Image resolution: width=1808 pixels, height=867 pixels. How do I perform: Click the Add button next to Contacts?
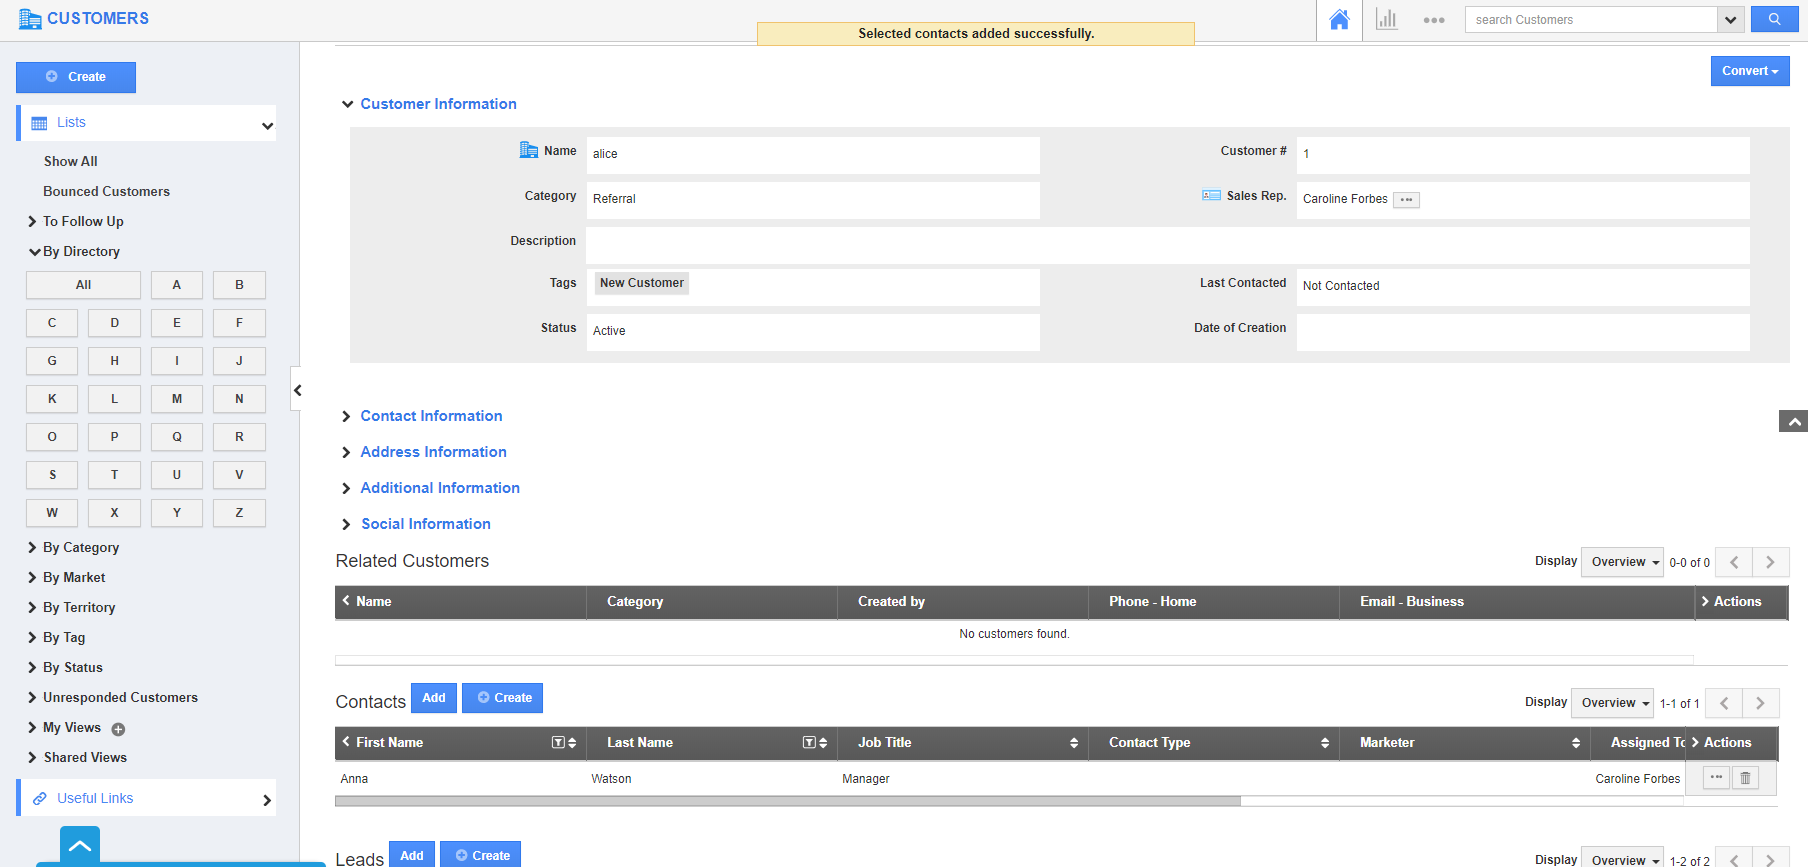(x=433, y=698)
